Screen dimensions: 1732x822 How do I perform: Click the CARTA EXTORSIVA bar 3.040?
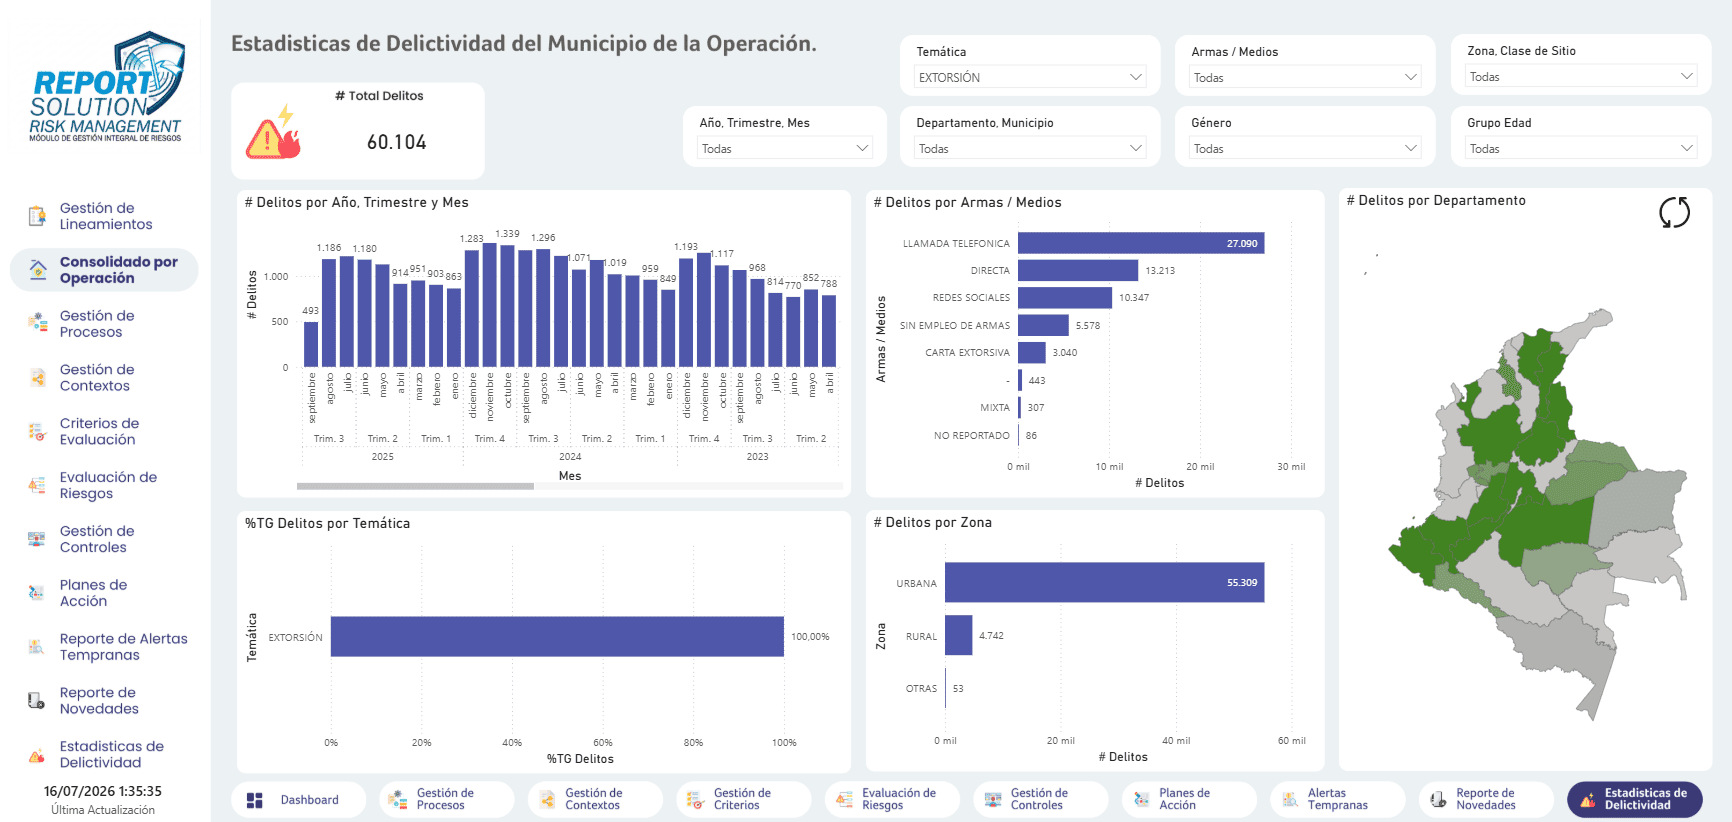tap(1032, 352)
